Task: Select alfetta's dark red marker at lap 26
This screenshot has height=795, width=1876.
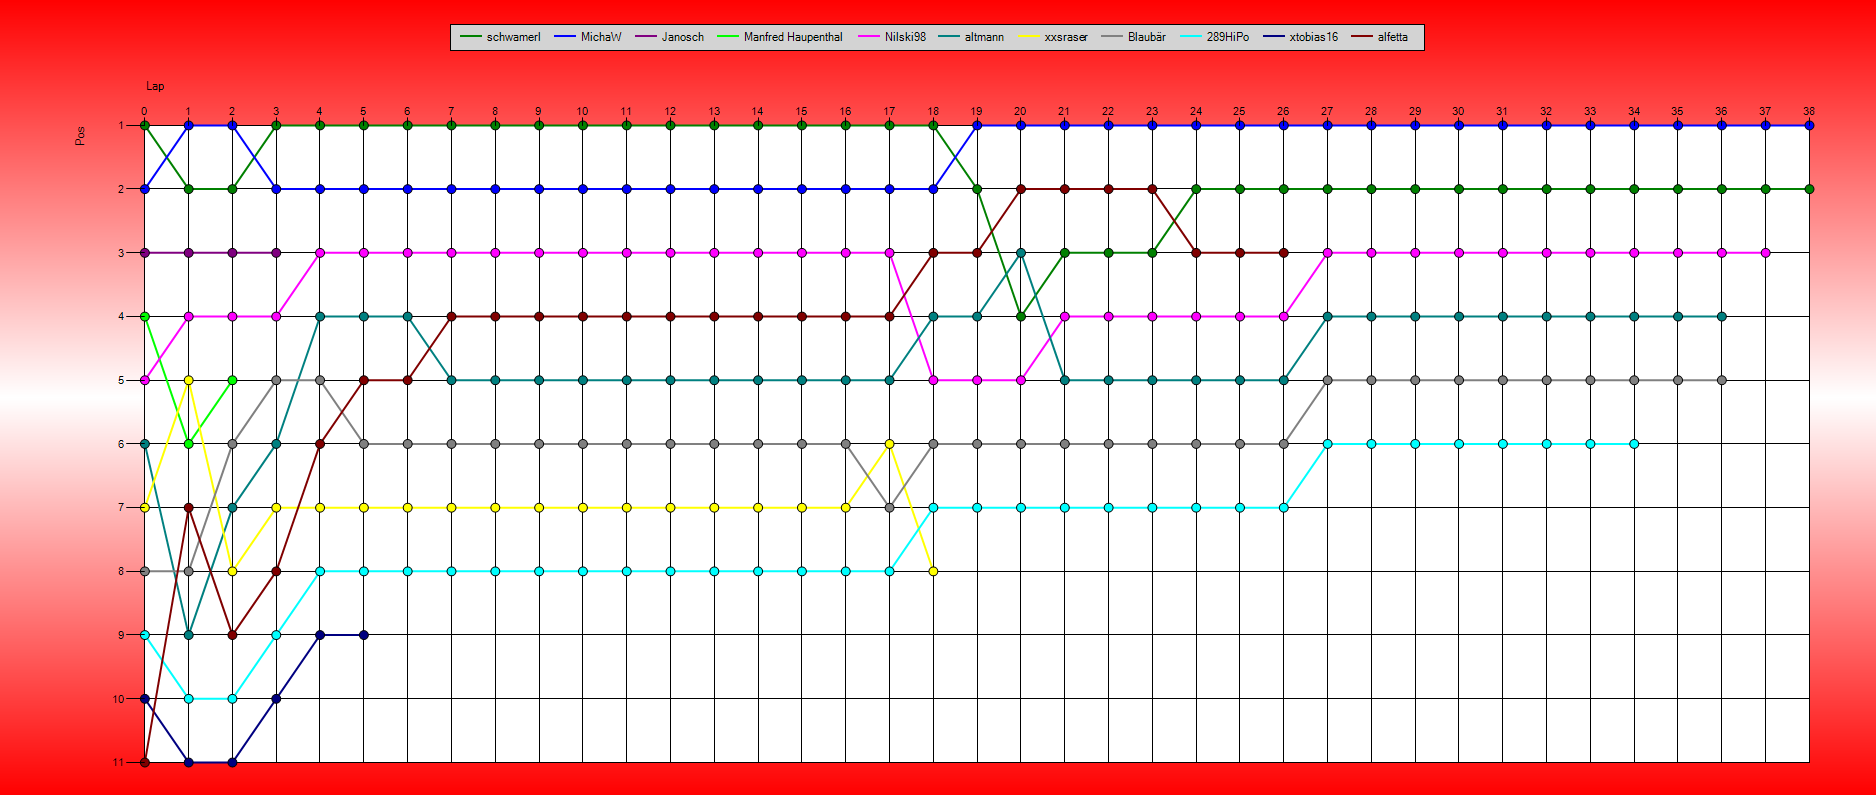Action: point(1283,253)
